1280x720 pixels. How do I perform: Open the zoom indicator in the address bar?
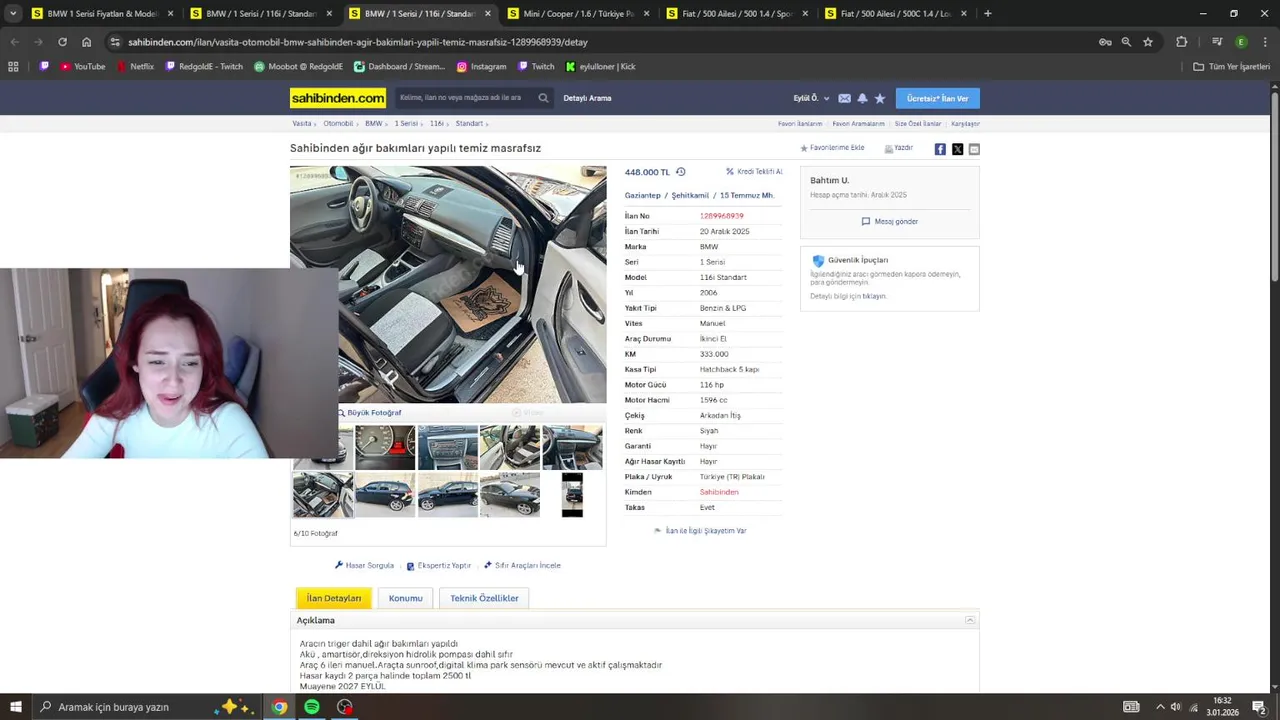pyautogui.click(x=1126, y=42)
